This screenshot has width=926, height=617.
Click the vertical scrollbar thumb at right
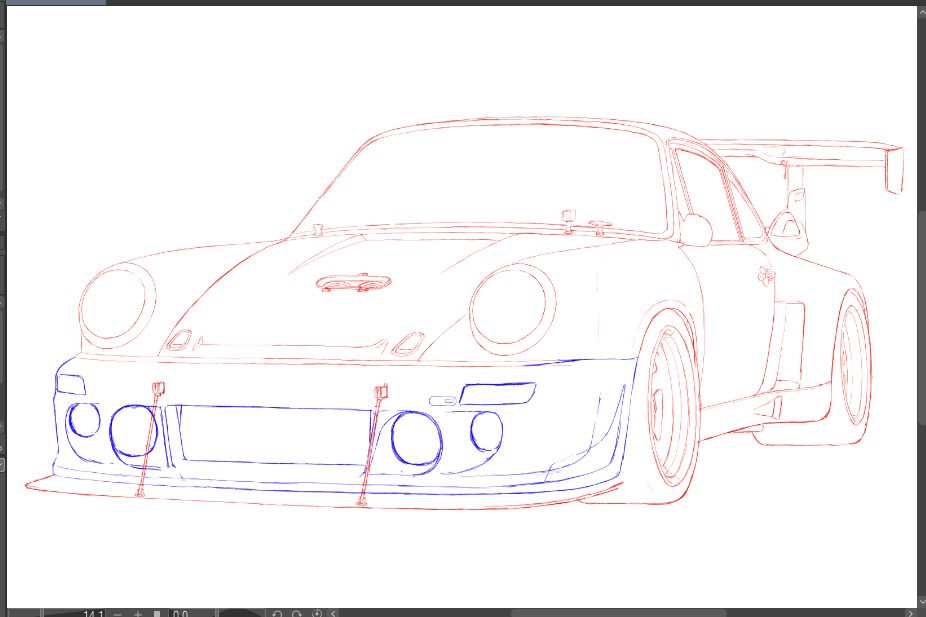coord(922,316)
